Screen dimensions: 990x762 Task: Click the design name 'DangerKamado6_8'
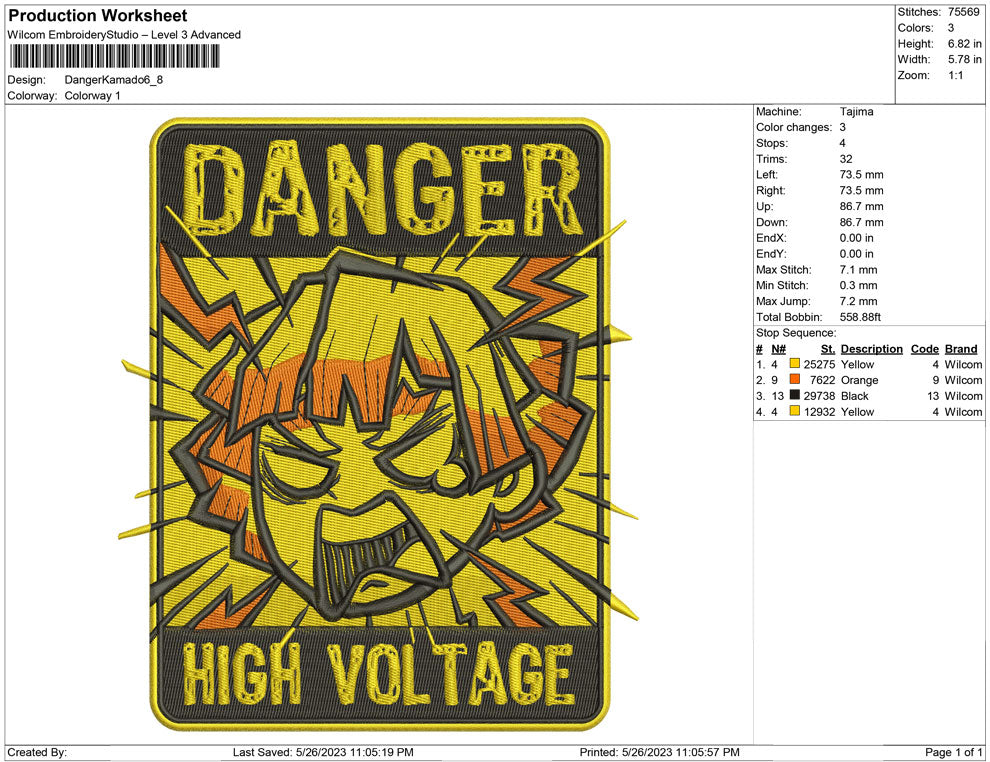(x=114, y=80)
